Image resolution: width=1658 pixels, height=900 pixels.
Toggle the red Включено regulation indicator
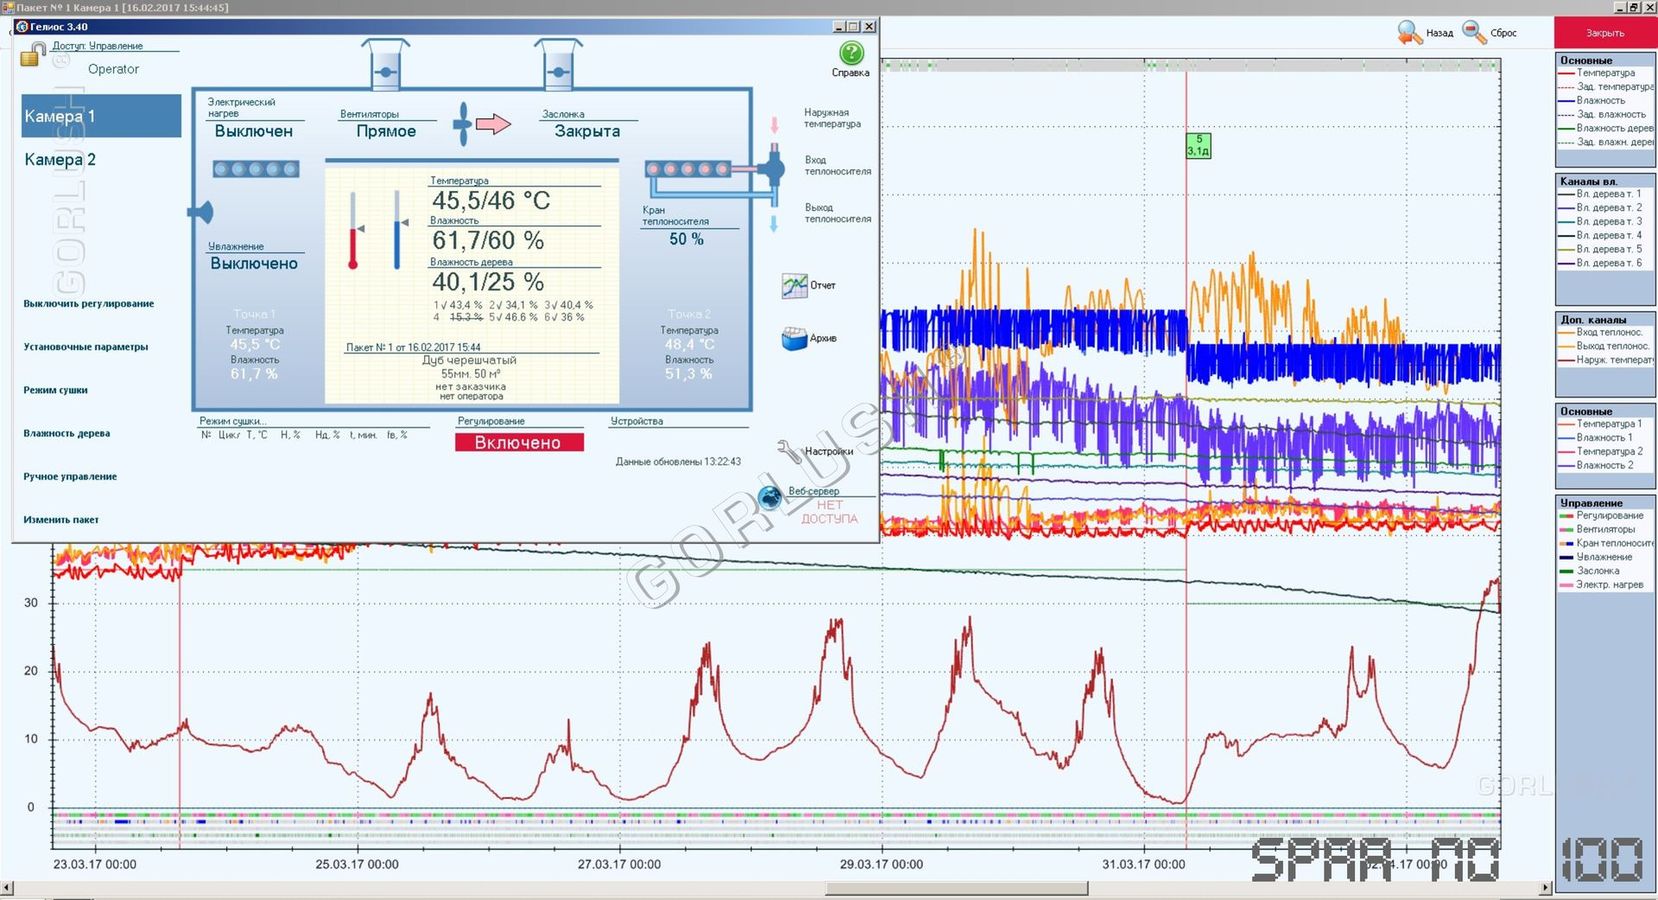tap(518, 442)
